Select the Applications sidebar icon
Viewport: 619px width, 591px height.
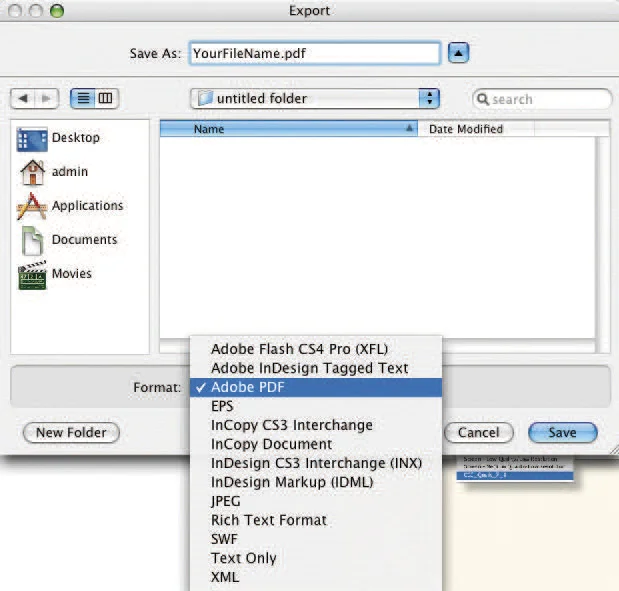click(32, 206)
